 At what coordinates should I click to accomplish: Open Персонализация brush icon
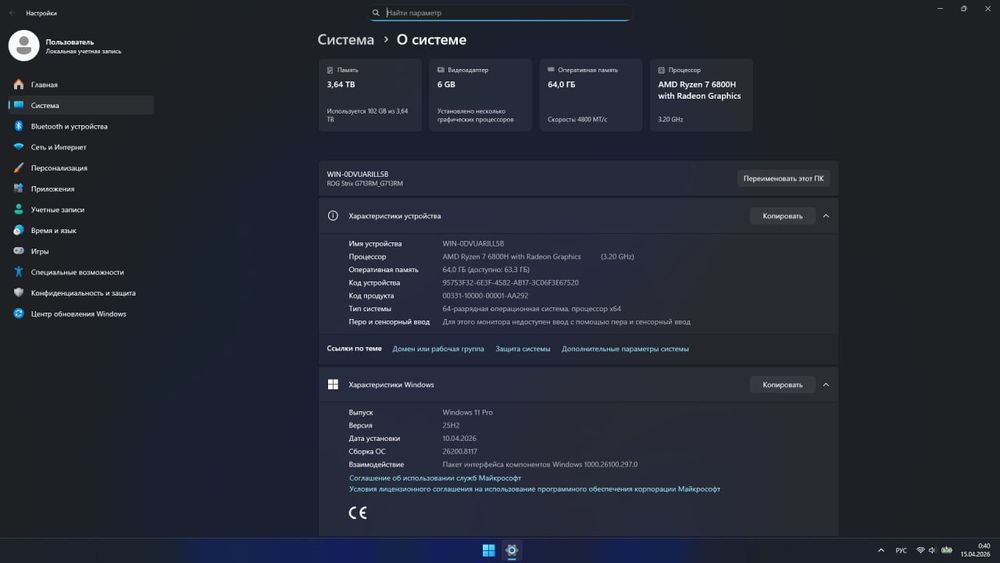tap(18, 168)
